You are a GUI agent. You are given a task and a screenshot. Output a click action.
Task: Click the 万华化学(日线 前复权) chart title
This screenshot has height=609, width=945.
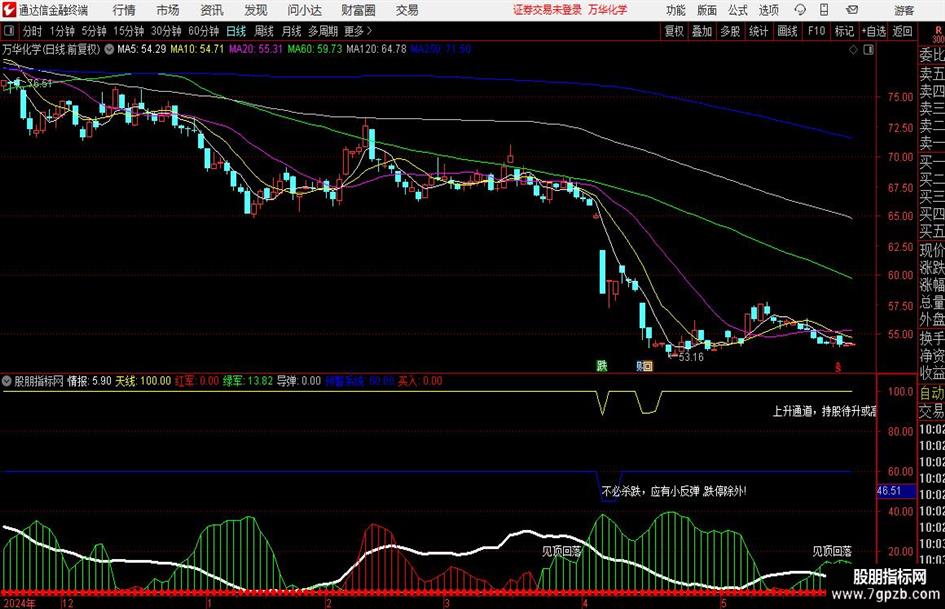[51, 49]
